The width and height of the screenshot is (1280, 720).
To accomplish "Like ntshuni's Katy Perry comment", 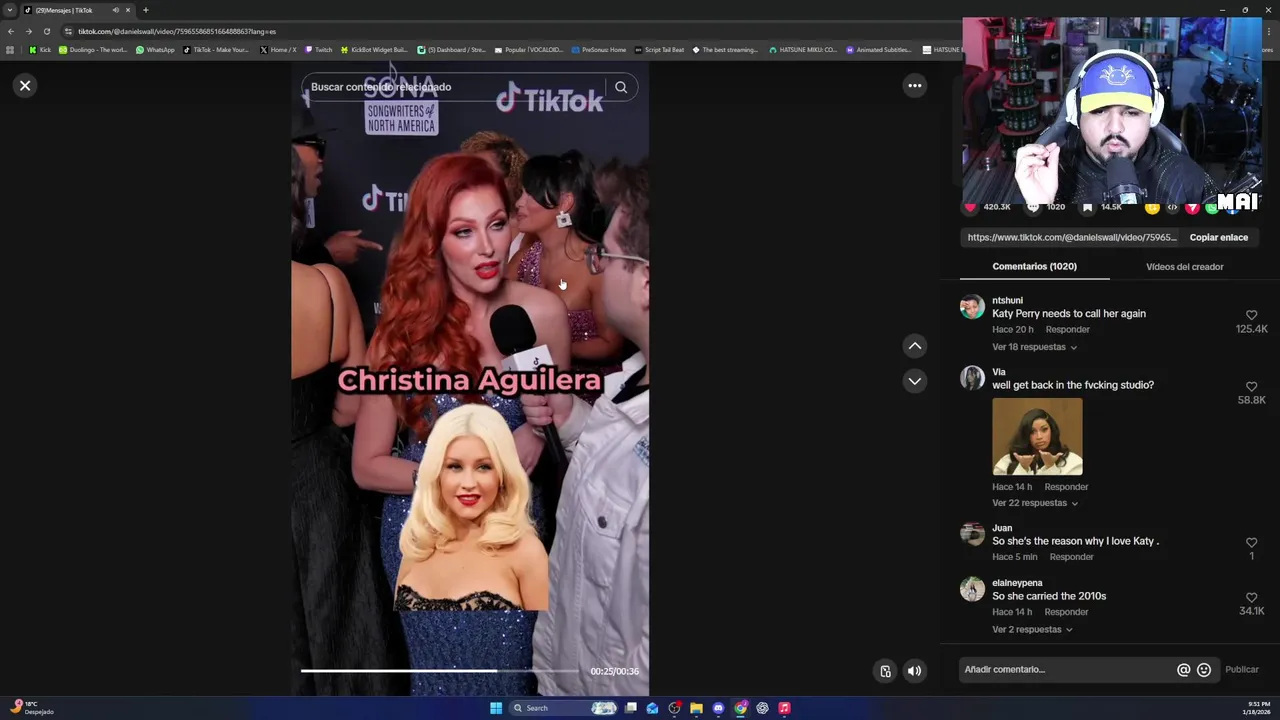I will coord(1251,315).
